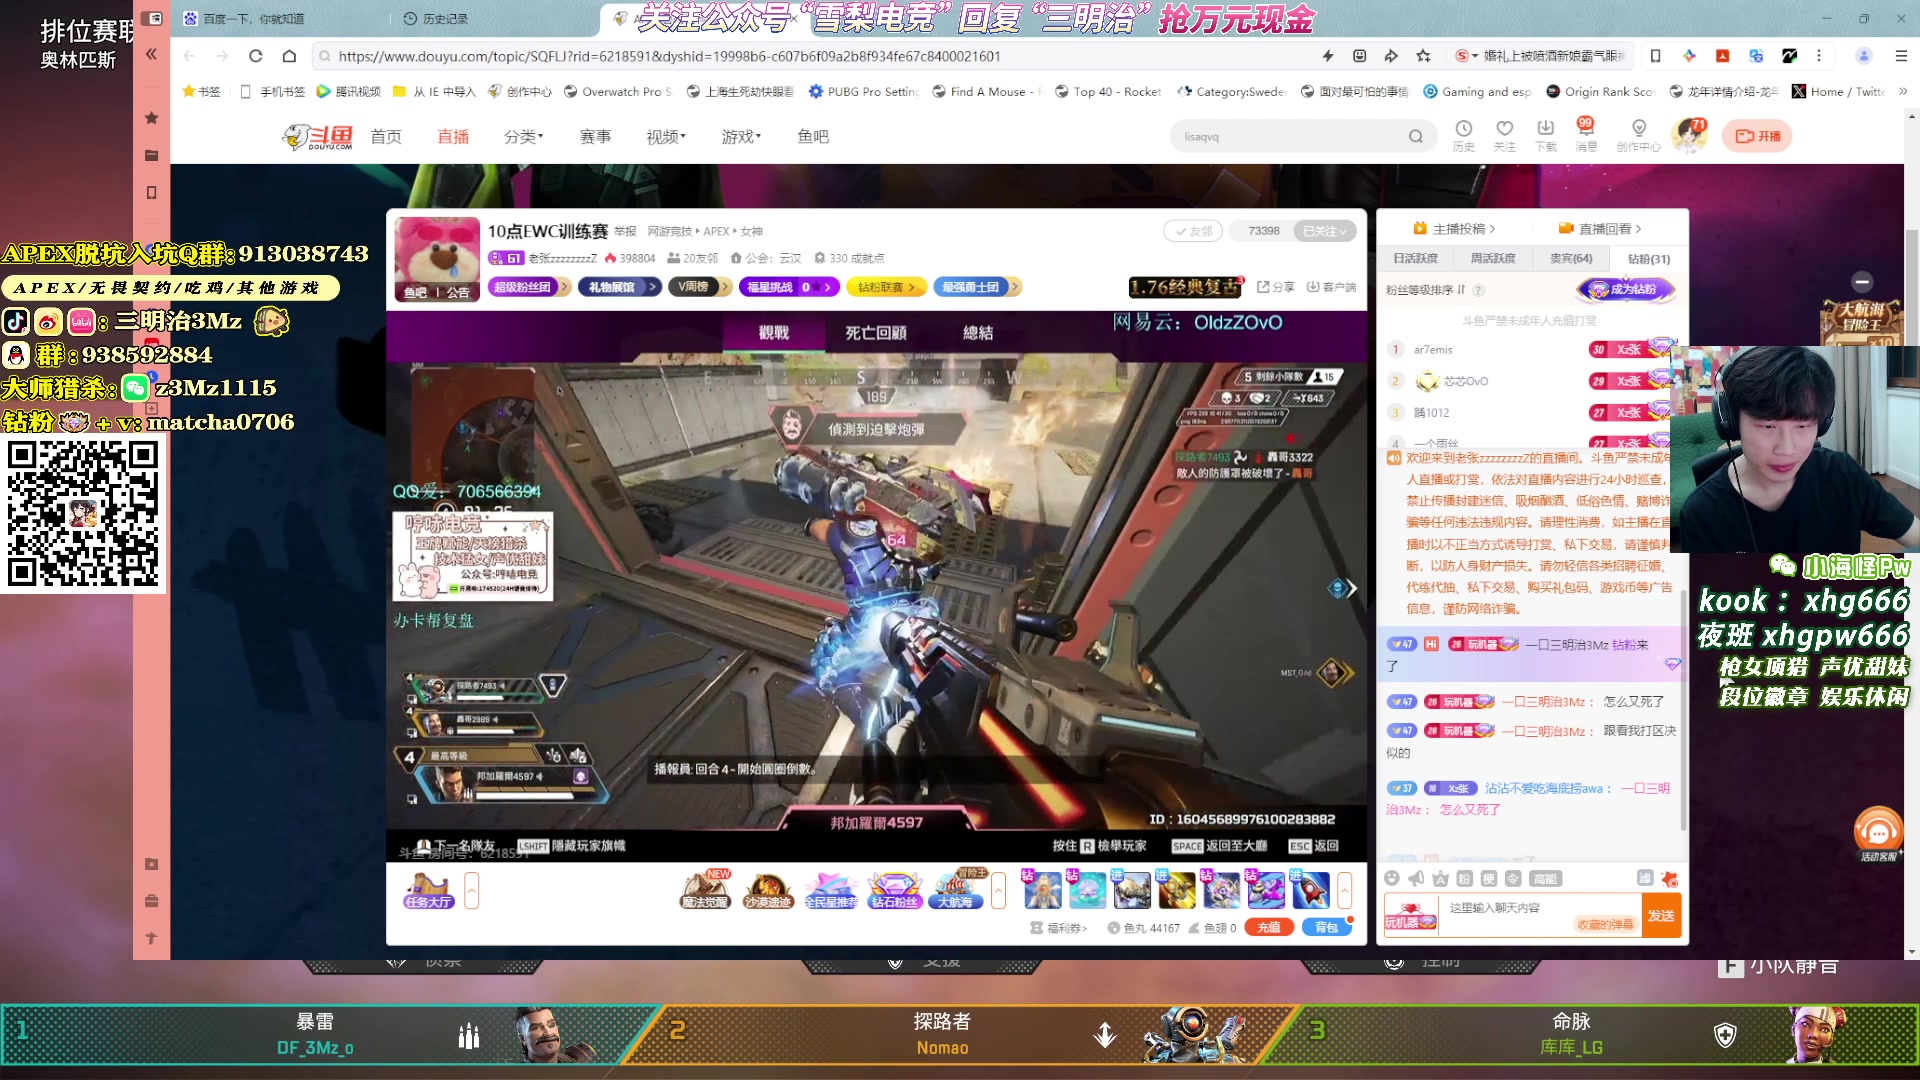Expand gift list arrow after rocket
Screen dimensions: 1920x1080
pyautogui.click(x=1345, y=889)
